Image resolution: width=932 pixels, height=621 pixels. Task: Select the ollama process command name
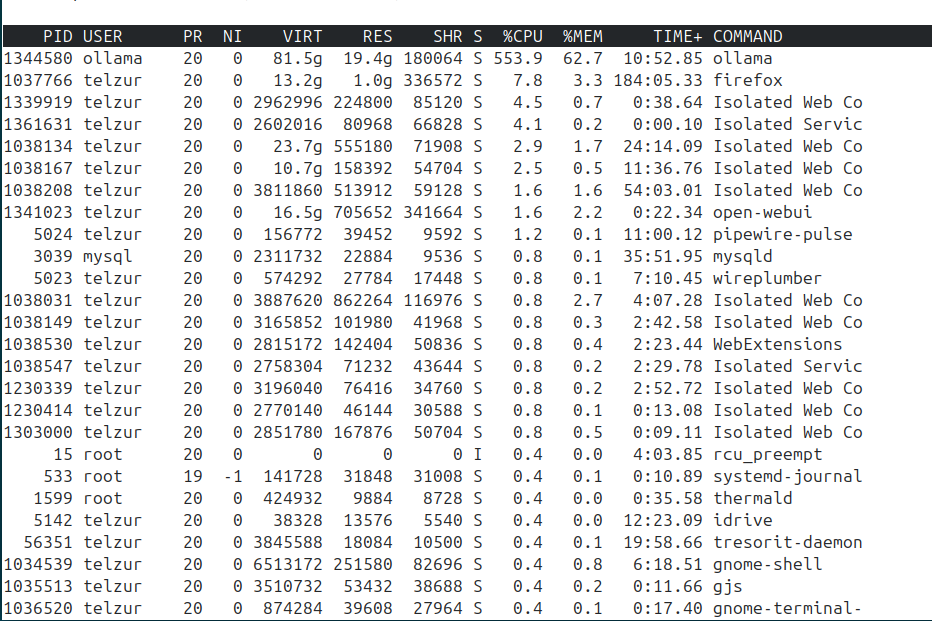pos(742,58)
